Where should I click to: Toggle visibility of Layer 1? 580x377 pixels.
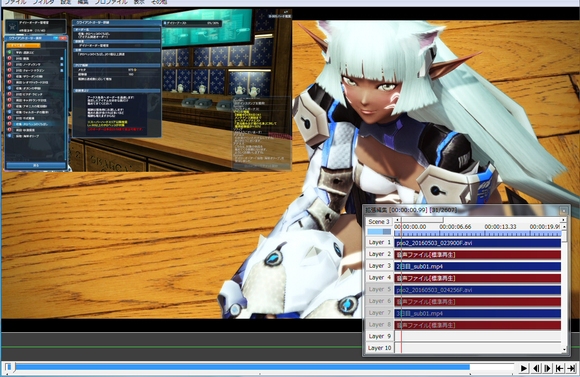380,242
